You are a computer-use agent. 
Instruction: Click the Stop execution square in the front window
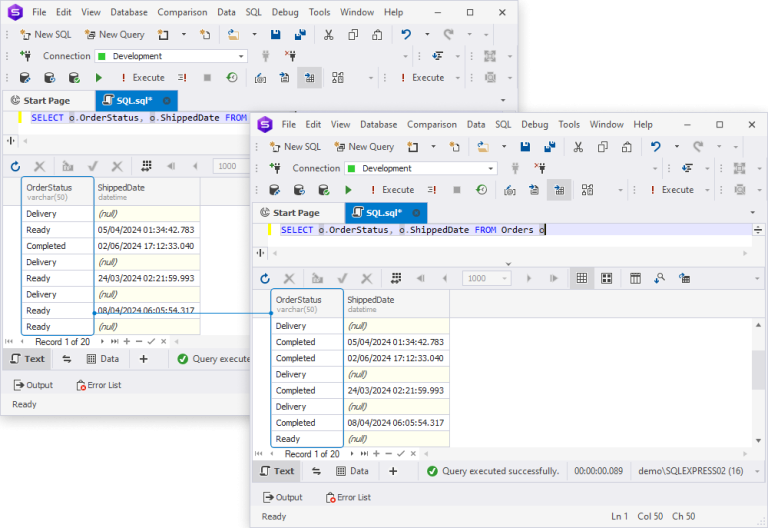[x=457, y=190]
